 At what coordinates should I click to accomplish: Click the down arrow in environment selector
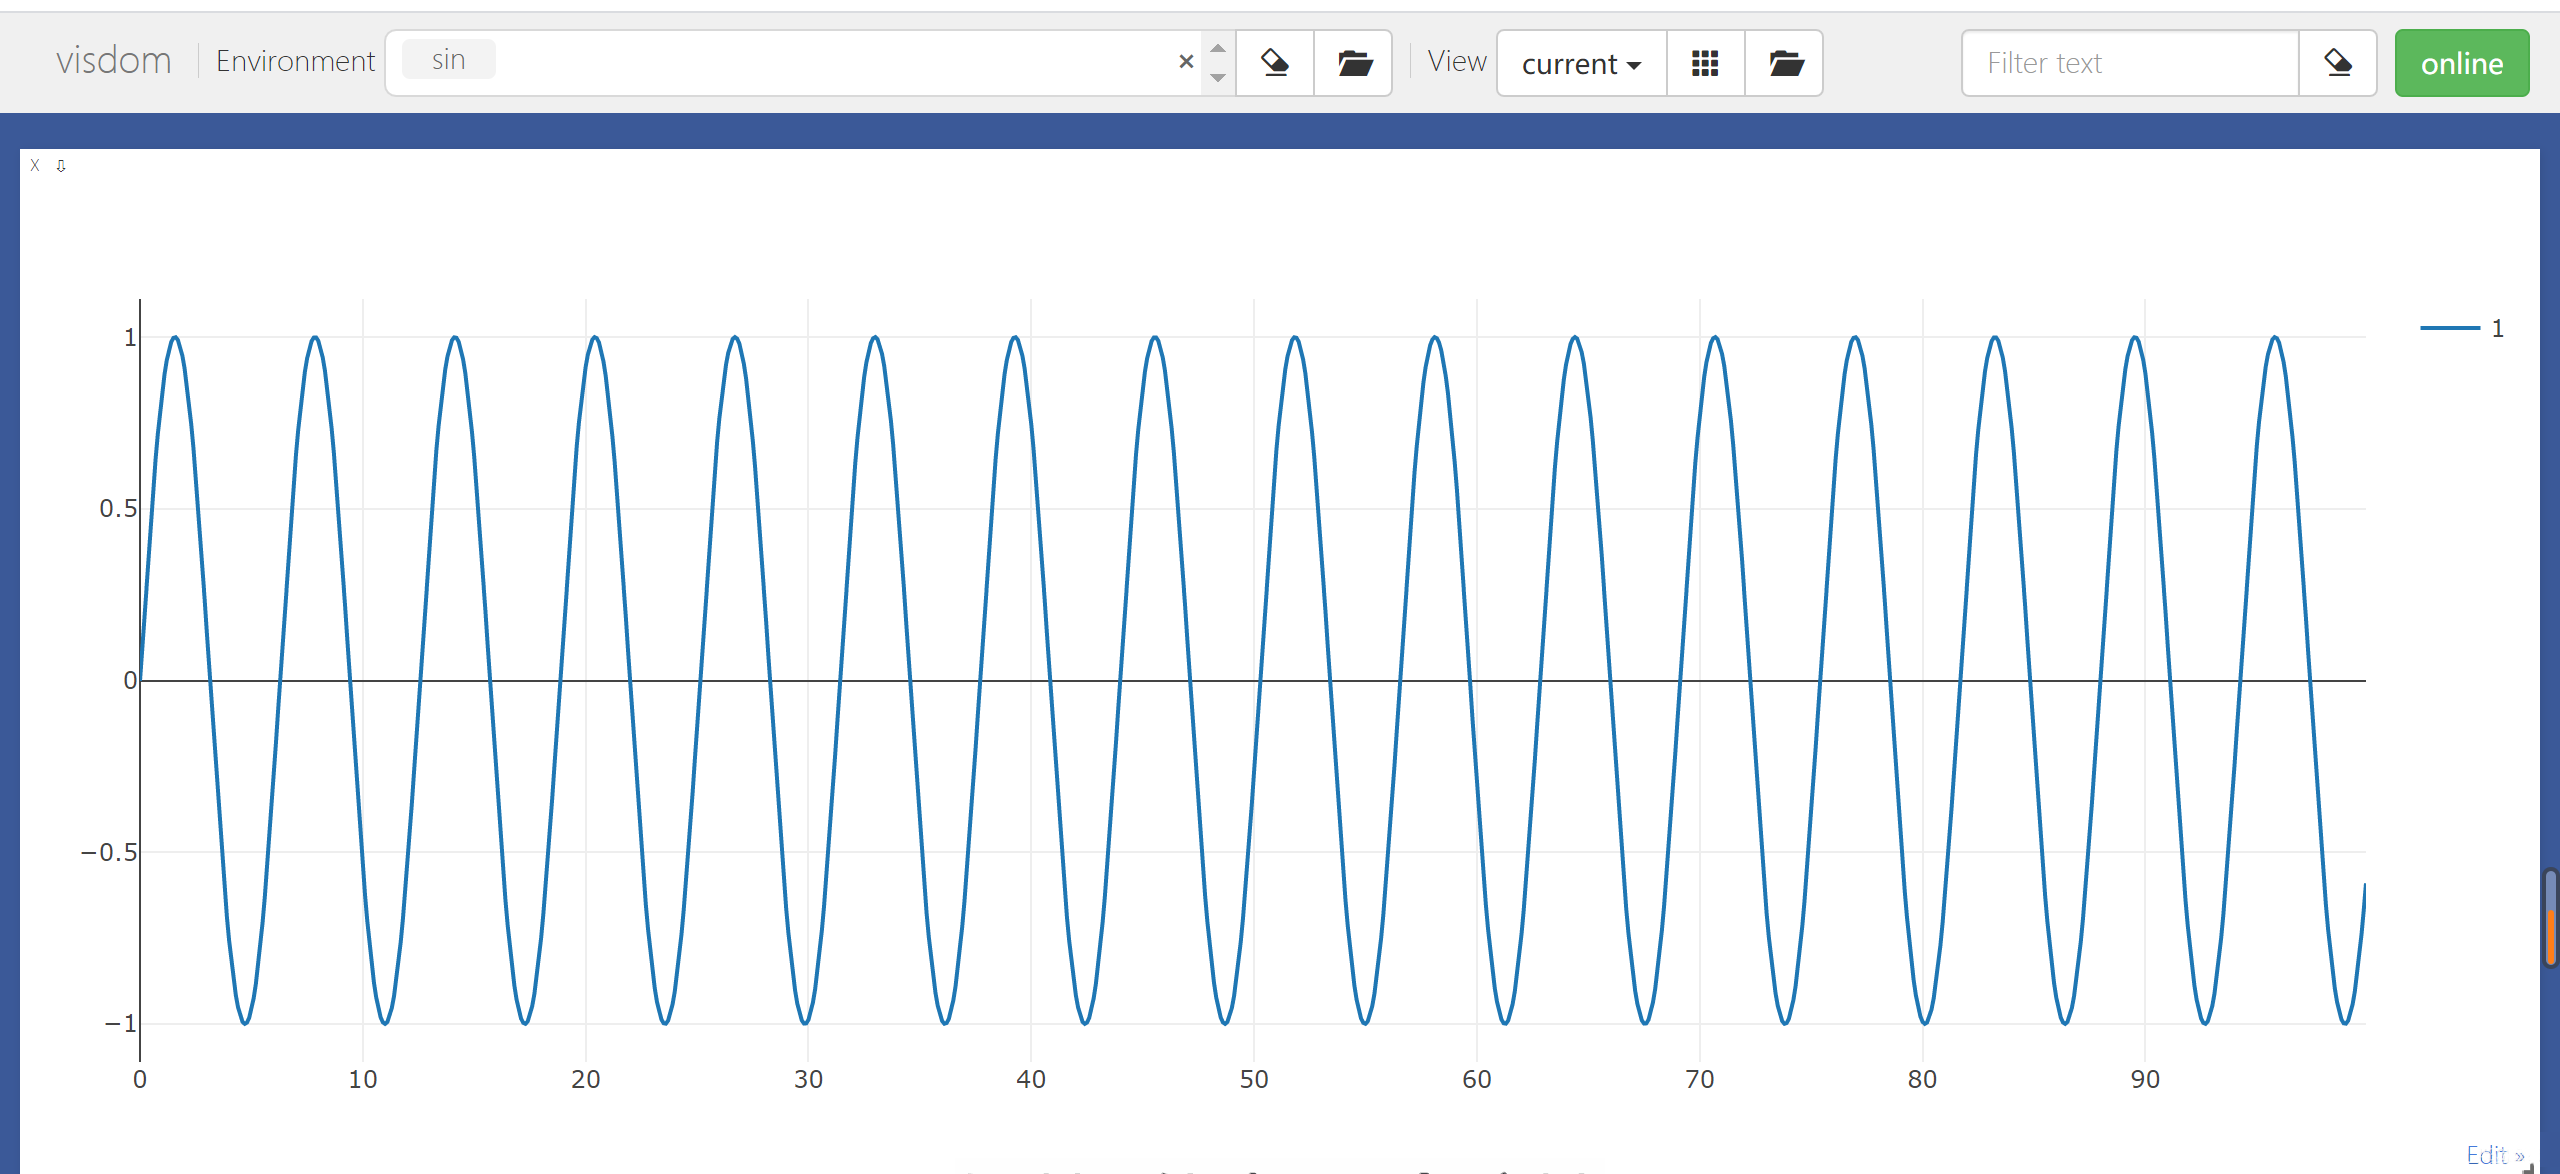[x=1218, y=77]
